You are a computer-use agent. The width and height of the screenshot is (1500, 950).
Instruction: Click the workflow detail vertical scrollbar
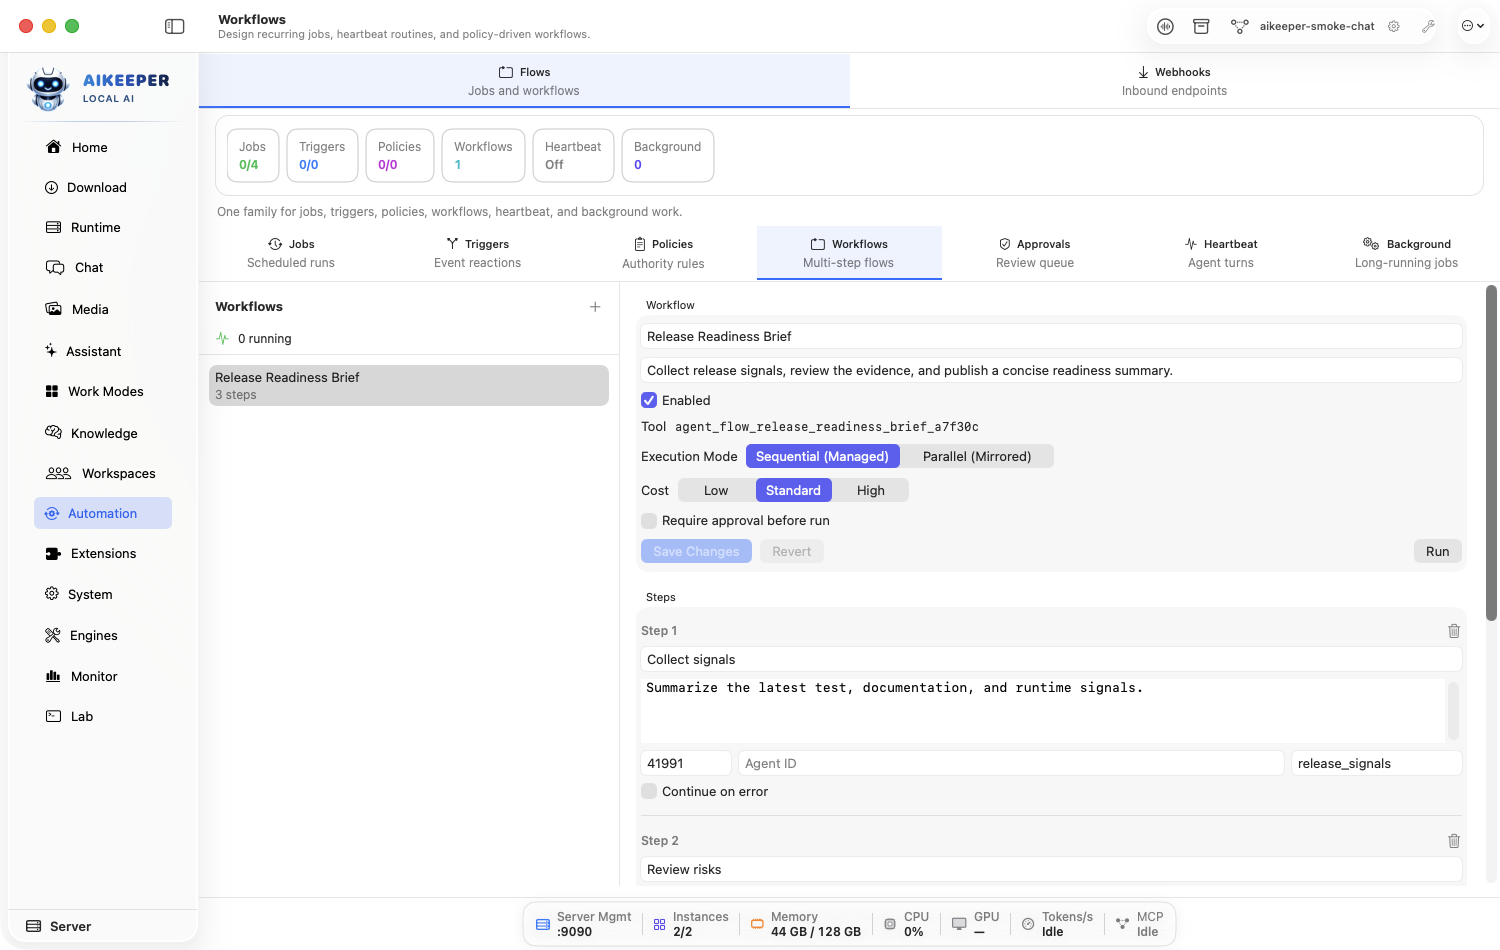point(1491,453)
